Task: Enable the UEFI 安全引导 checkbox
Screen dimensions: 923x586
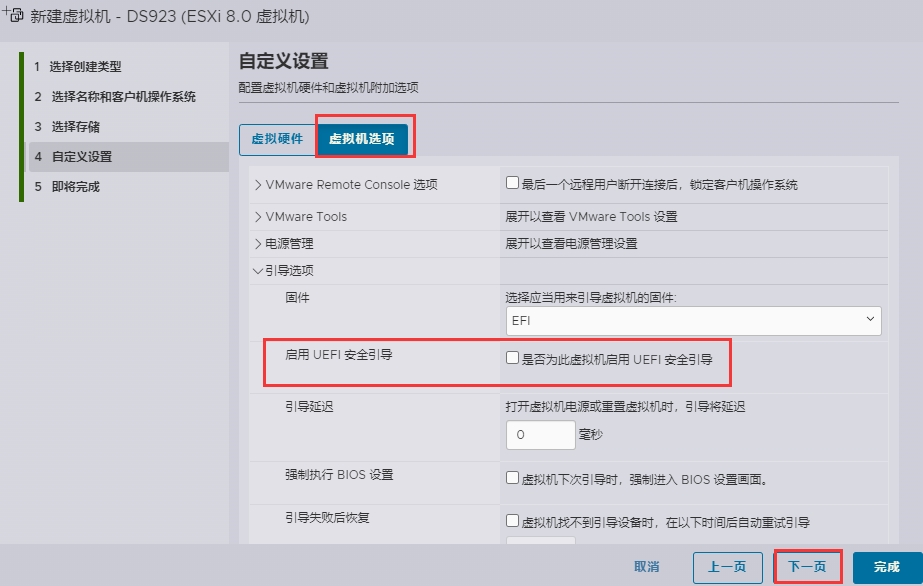Action: (513, 358)
